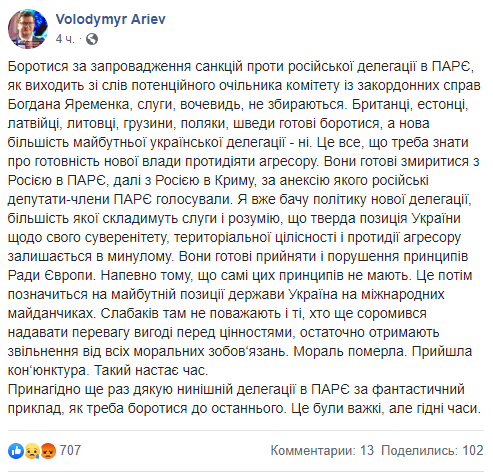The image size is (493, 475).
Task: View the shares via 'Поделились: 102'
Action: click(x=432, y=450)
